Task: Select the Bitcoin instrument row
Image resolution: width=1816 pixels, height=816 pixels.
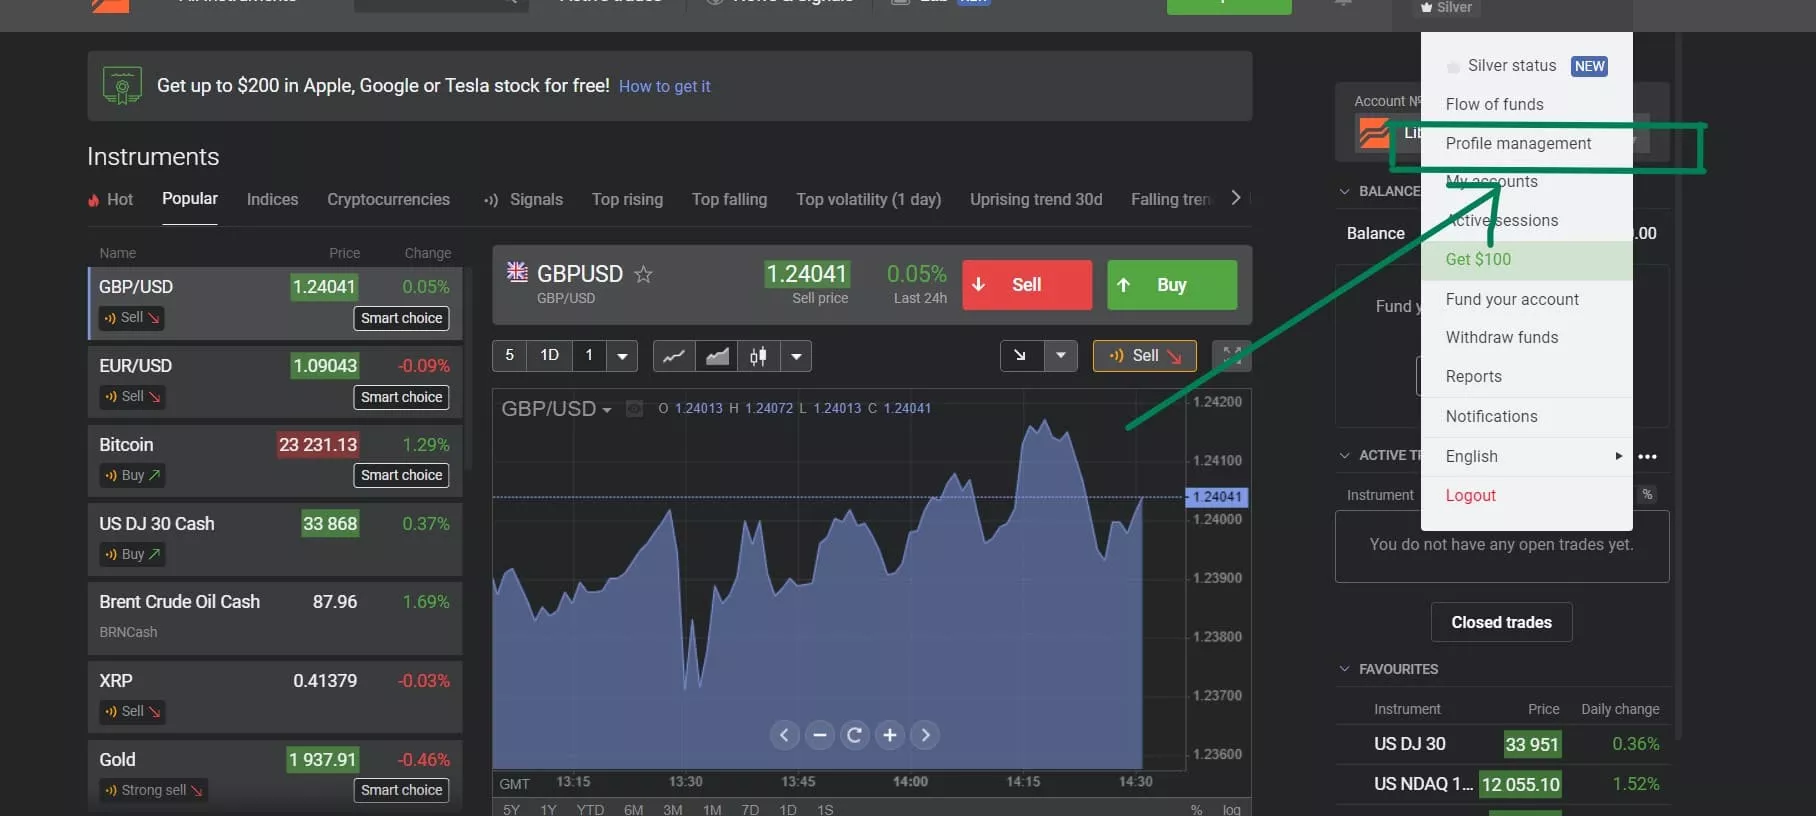Action: [275, 460]
